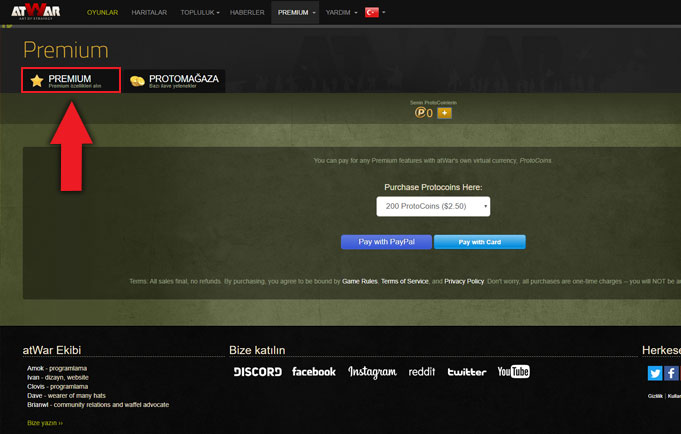Click Pay with PayPal button

[x=386, y=242]
